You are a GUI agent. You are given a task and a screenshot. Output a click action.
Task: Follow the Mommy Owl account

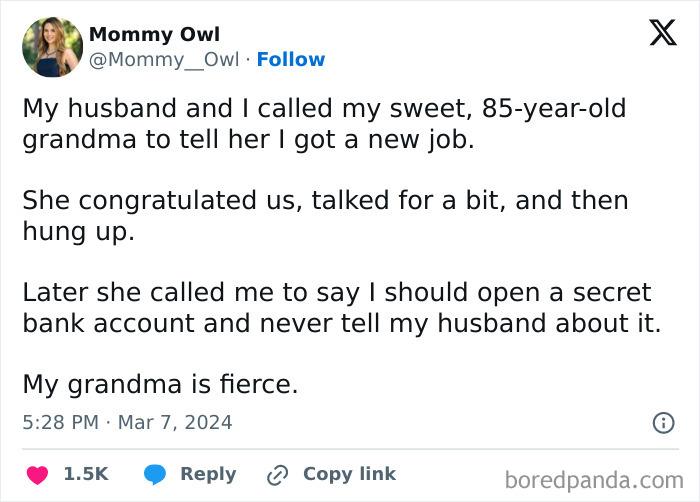click(x=291, y=60)
